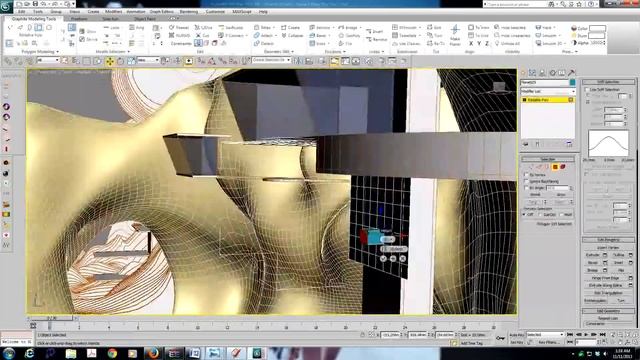Click the Select Object arrow tool
This screenshot has height=360, width=640.
pyautogui.click(x=65, y=61)
